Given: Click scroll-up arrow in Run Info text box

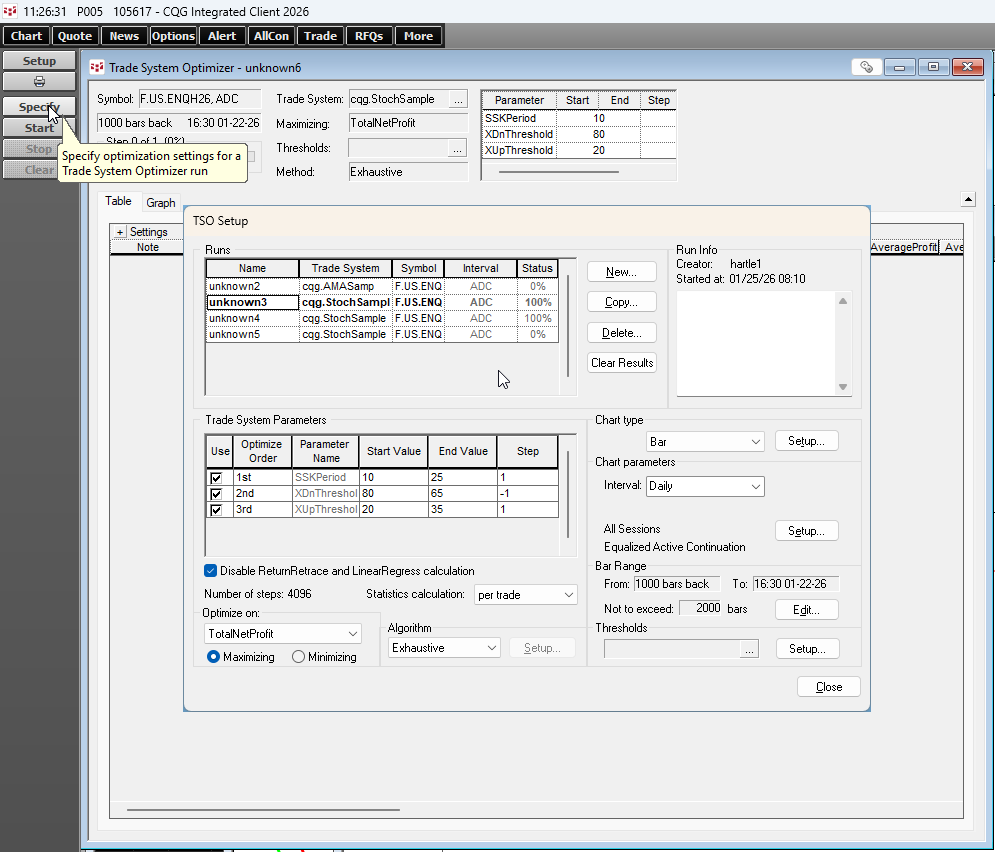Looking at the screenshot, I should tap(843, 301).
